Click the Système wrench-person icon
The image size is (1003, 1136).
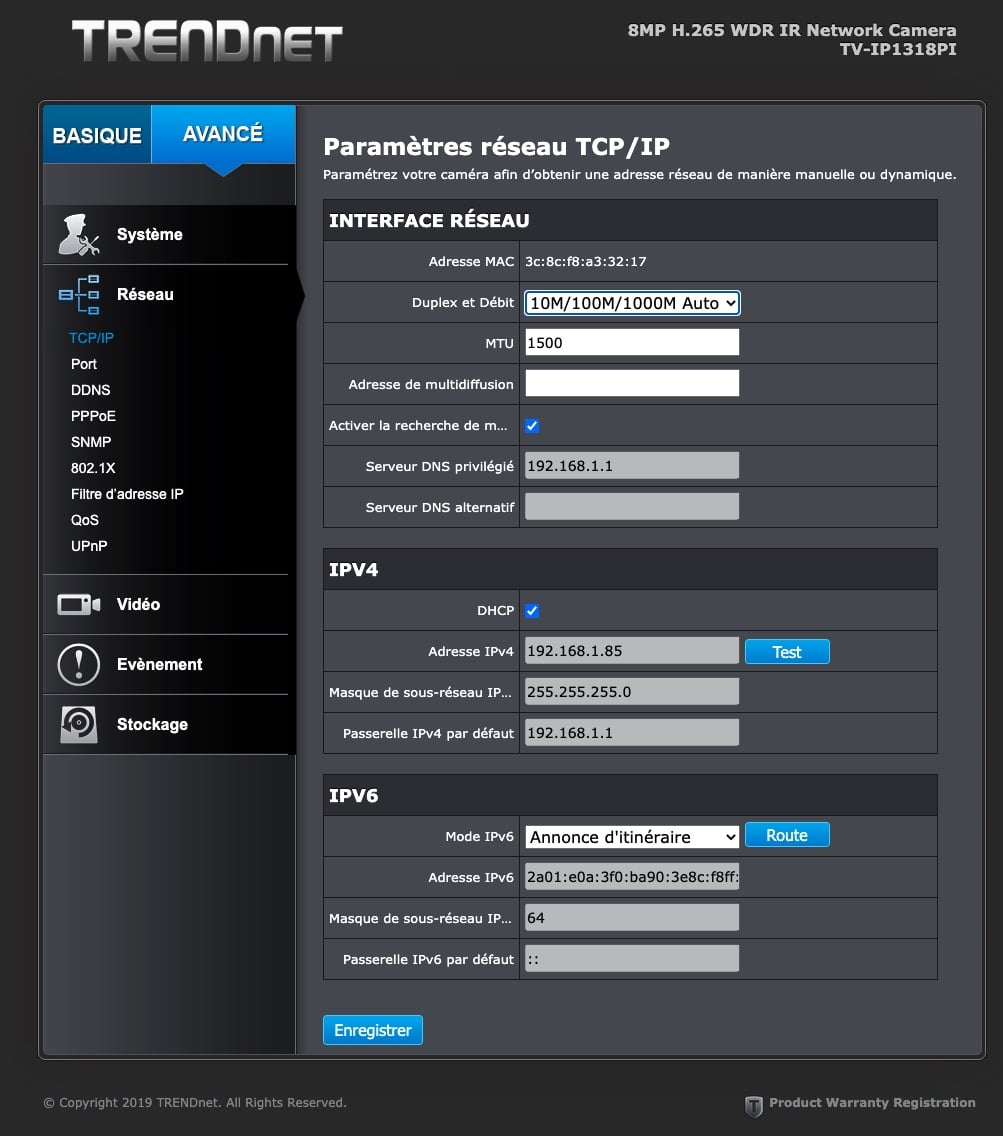pos(79,235)
